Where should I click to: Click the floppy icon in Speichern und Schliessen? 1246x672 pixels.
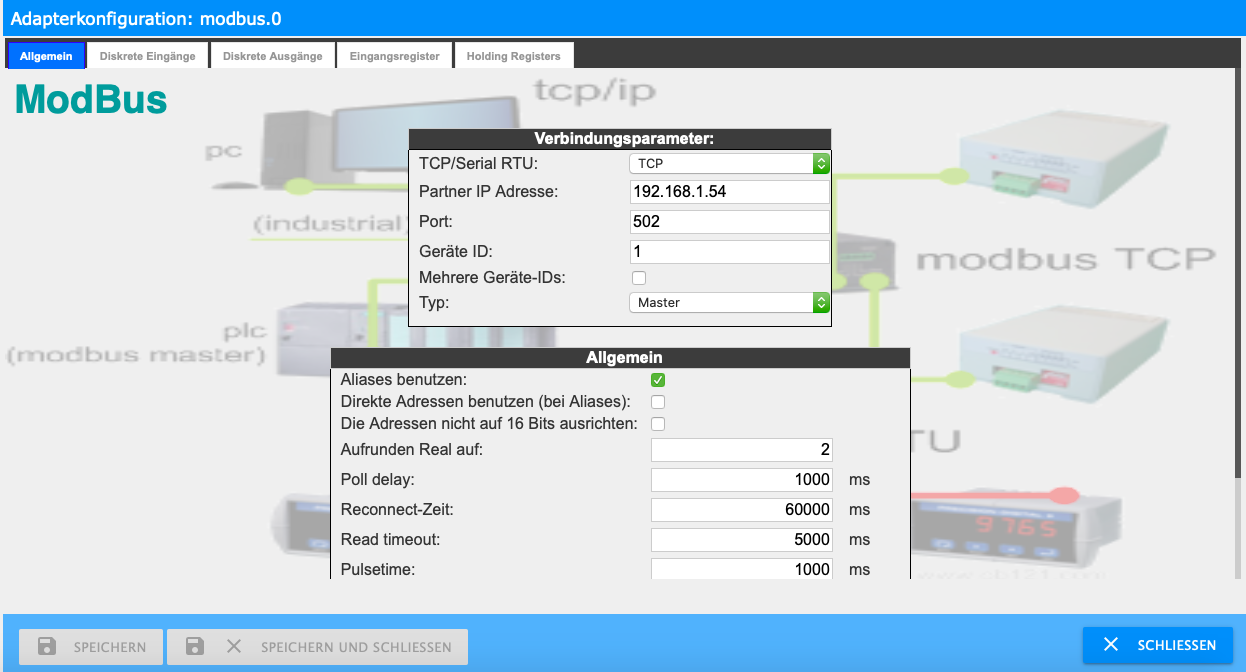click(195, 646)
